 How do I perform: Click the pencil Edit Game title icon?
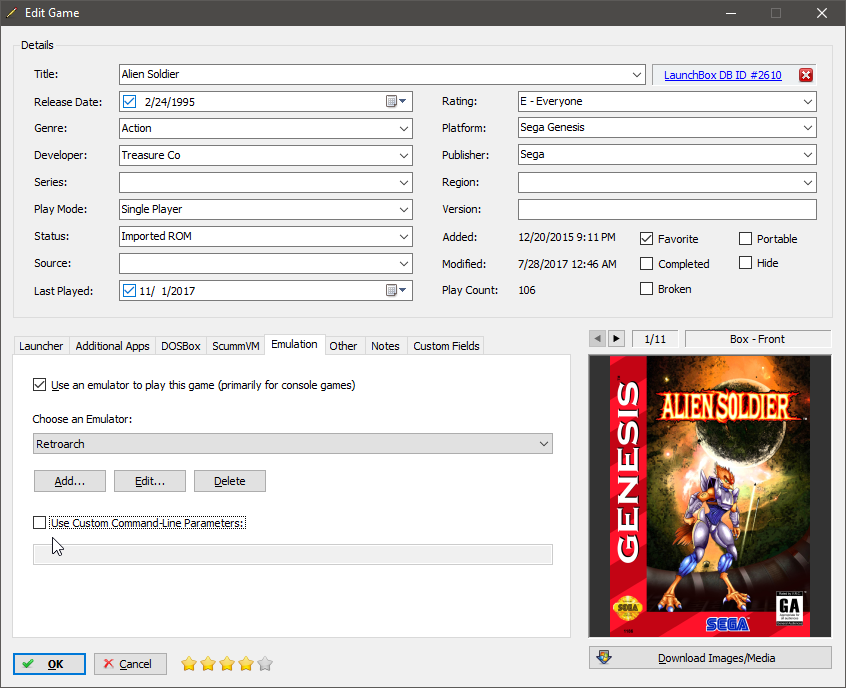(11, 12)
